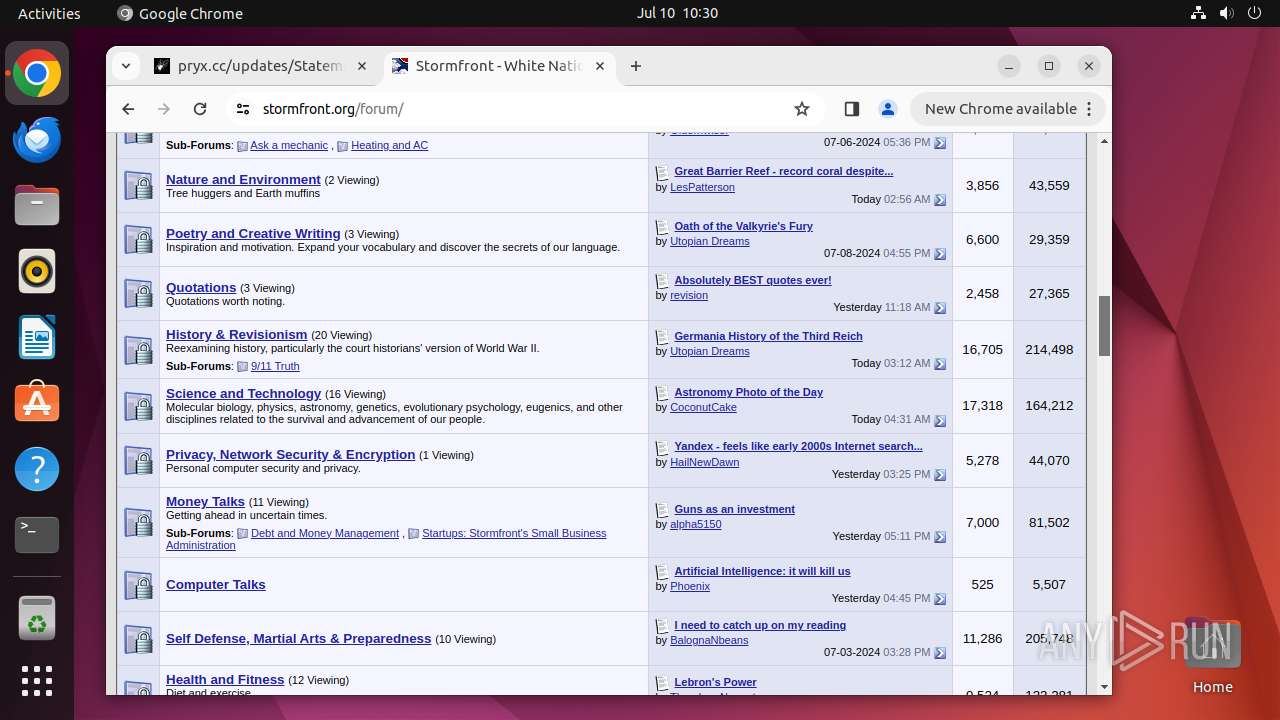
Task: Open the Quotations forum link
Action: click(x=201, y=288)
